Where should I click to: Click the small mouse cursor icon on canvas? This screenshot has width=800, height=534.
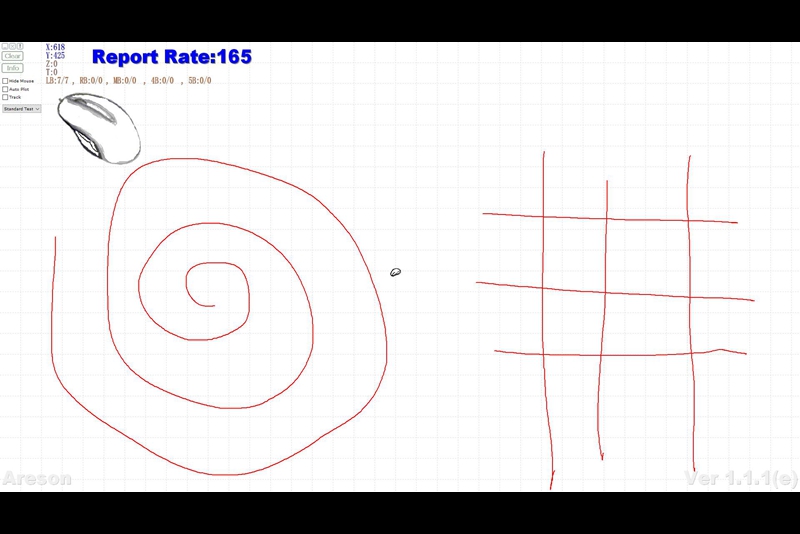tap(395, 272)
